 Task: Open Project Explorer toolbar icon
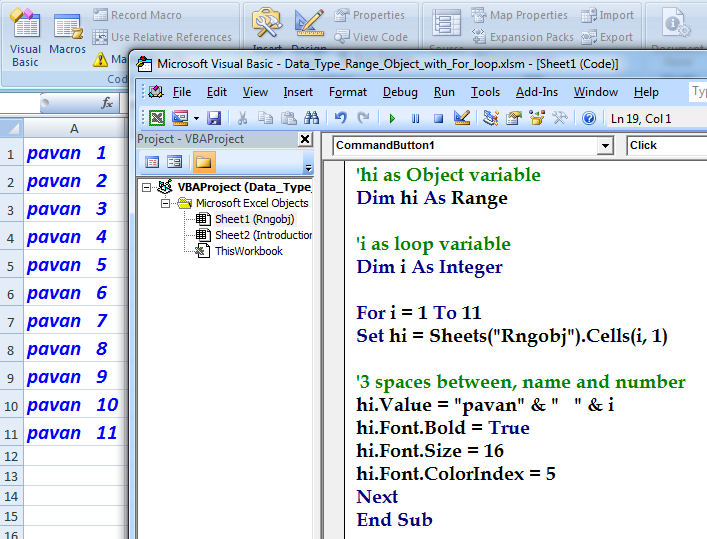pyautogui.click(x=490, y=118)
